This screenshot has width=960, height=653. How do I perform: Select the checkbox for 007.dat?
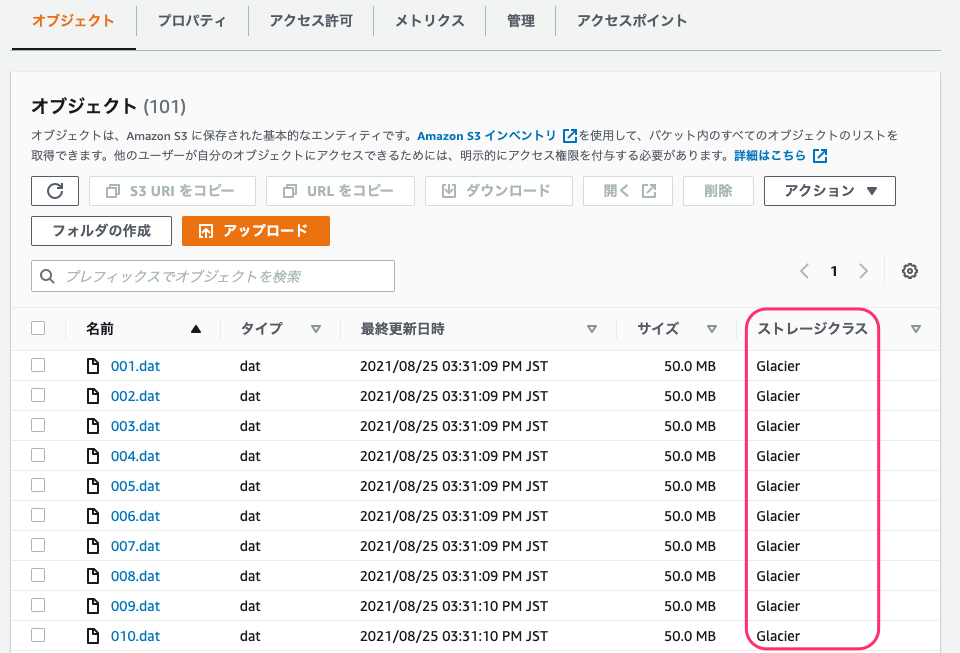pos(38,545)
